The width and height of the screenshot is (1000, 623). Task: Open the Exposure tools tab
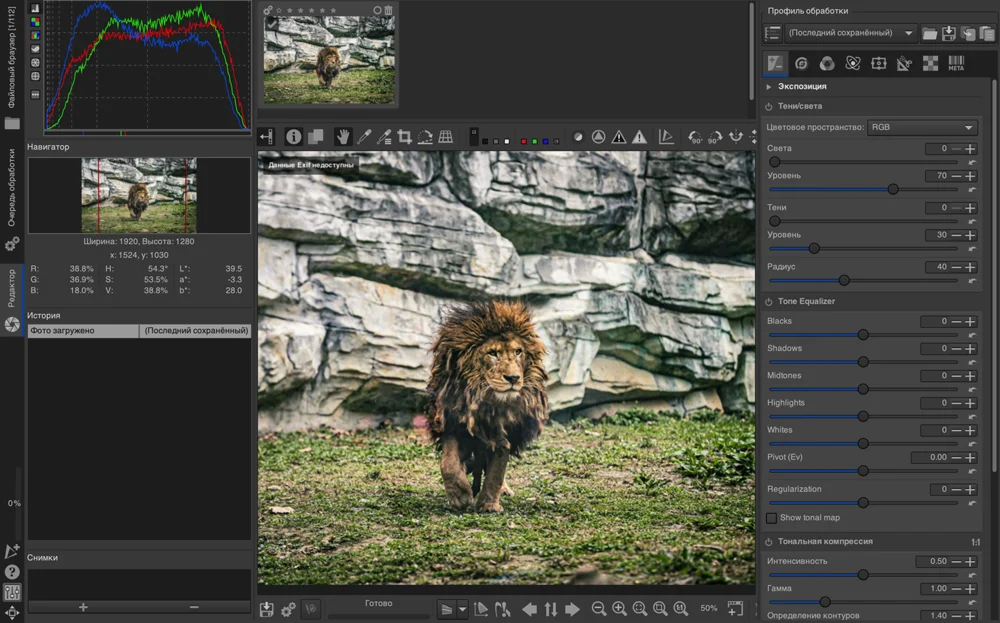pos(775,63)
